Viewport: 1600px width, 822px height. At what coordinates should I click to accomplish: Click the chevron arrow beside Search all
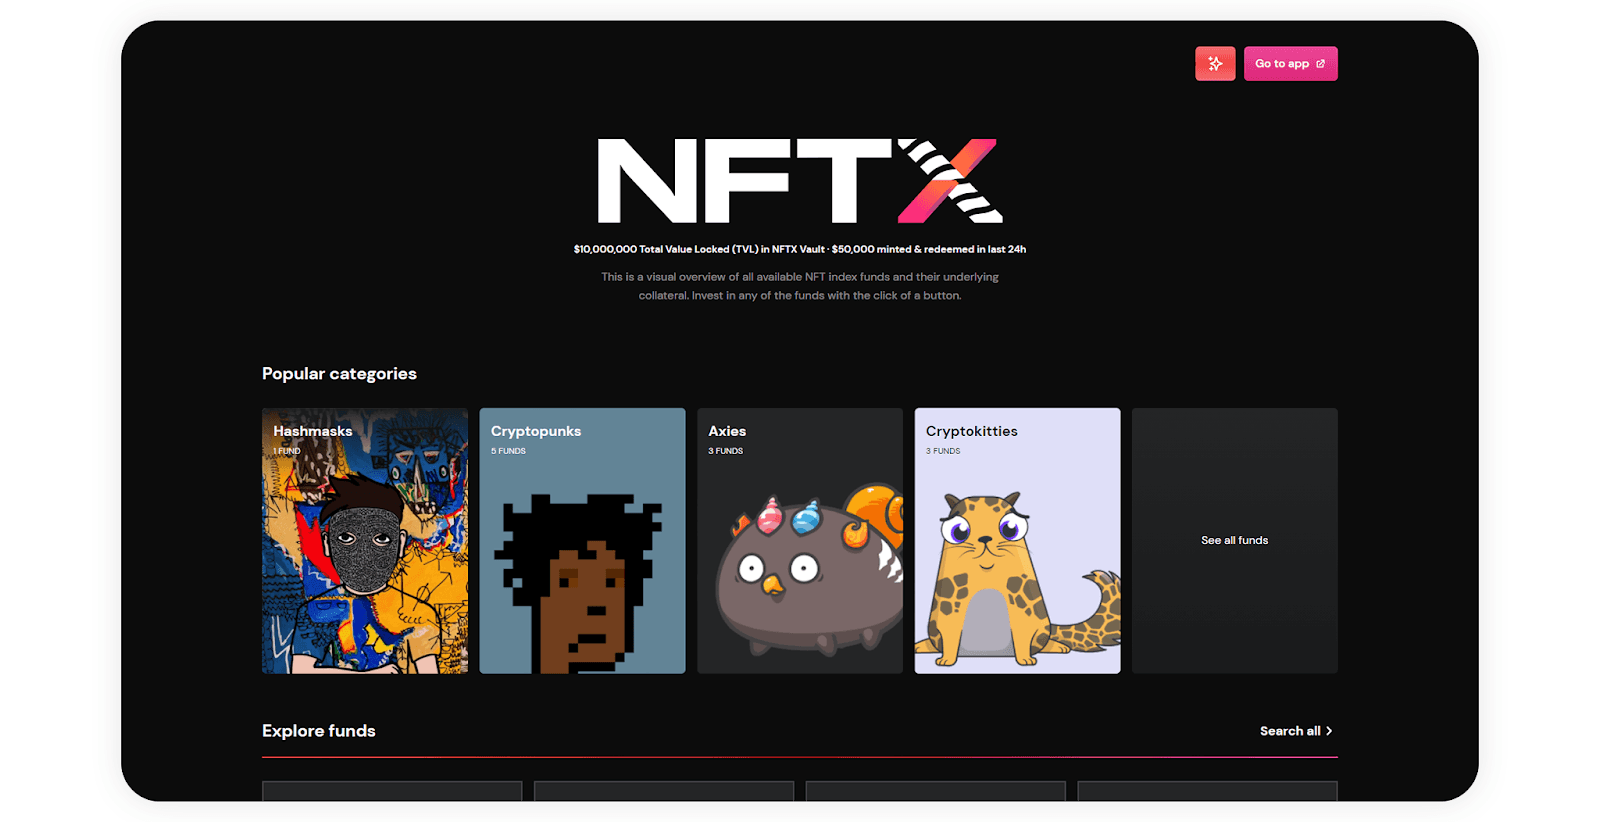1329,731
